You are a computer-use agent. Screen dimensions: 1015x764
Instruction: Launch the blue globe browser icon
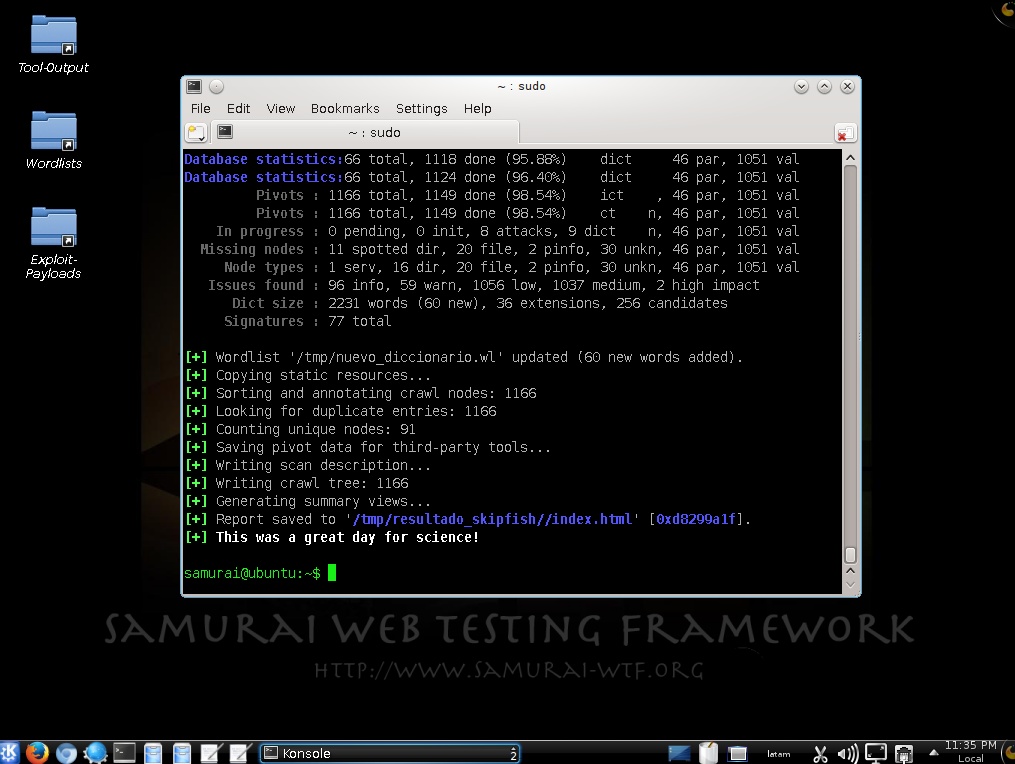[95, 753]
